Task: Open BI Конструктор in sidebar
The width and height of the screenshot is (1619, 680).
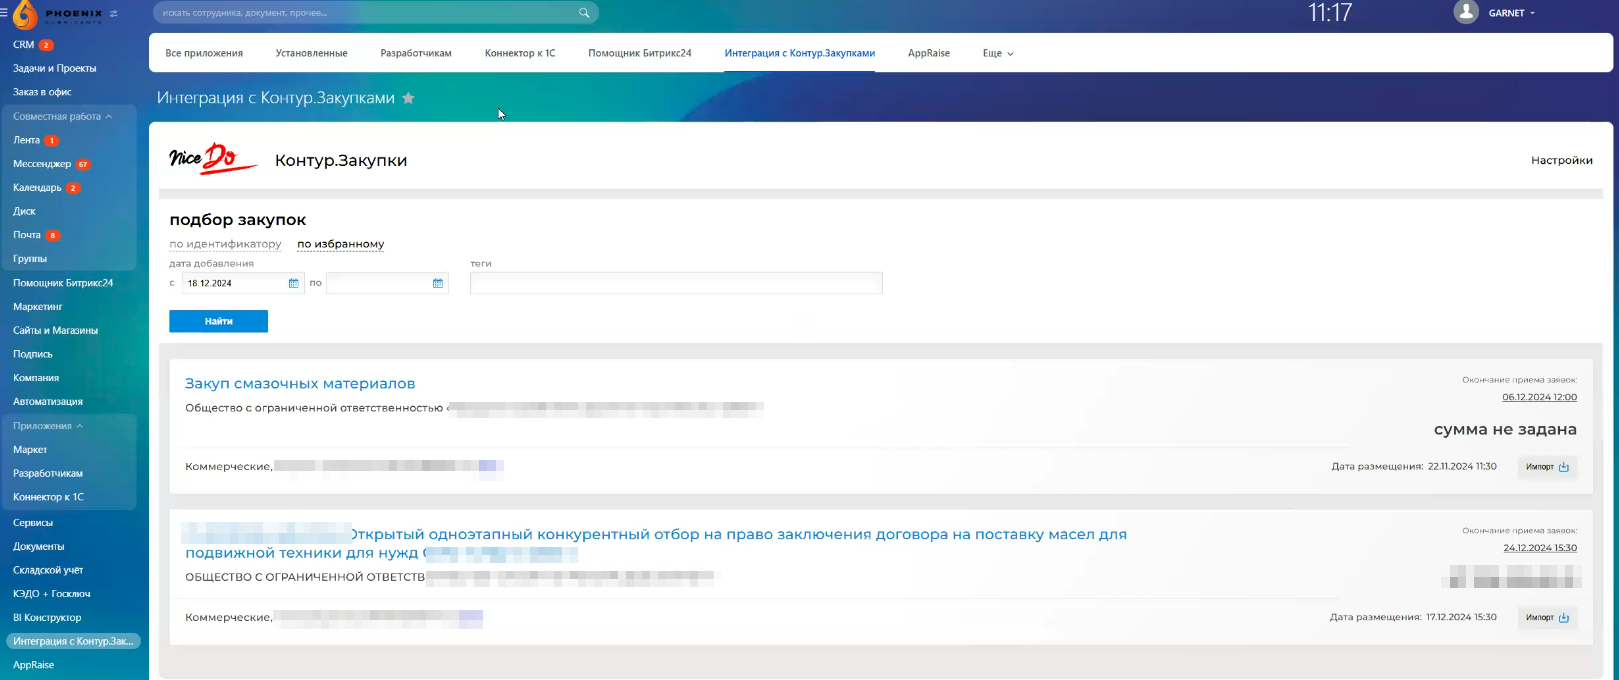Action: (x=47, y=618)
